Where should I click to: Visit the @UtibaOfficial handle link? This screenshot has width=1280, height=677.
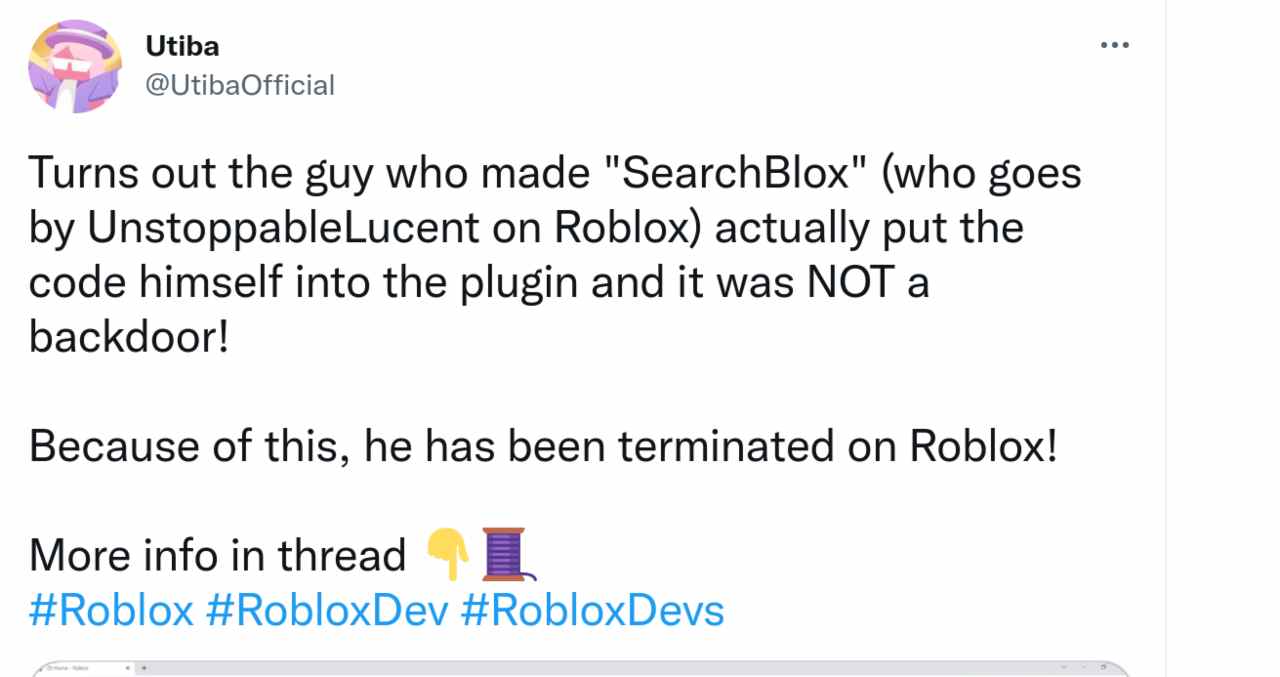point(240,85)
